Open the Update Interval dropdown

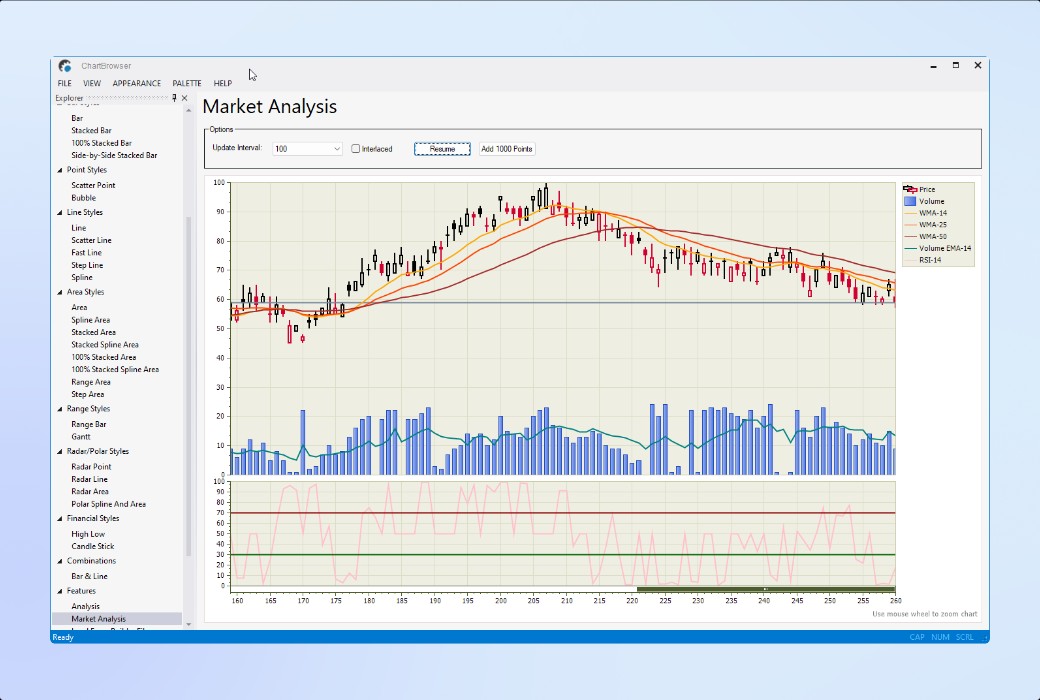pos(336,149)
